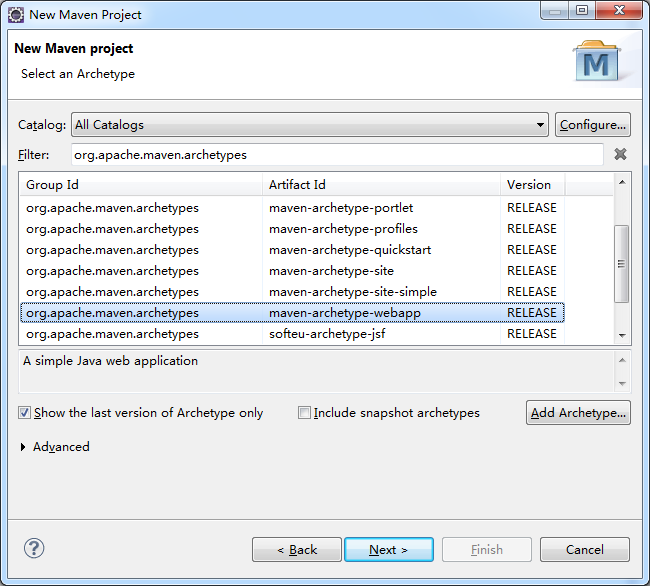Click the Add Archetype... button
Screen dimensions: 650x586
[x=578, y=413]
